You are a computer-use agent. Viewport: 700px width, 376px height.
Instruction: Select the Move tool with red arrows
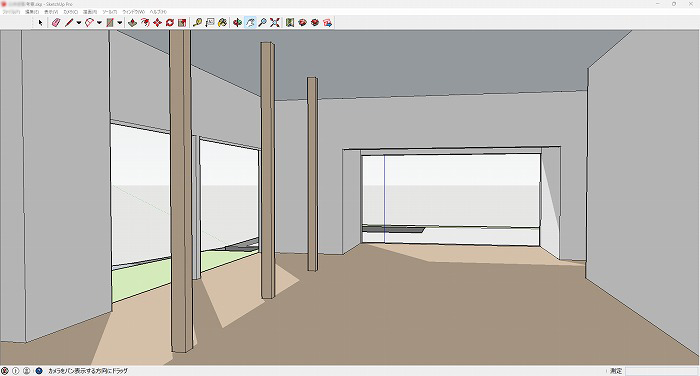click(x=157, y=22)
